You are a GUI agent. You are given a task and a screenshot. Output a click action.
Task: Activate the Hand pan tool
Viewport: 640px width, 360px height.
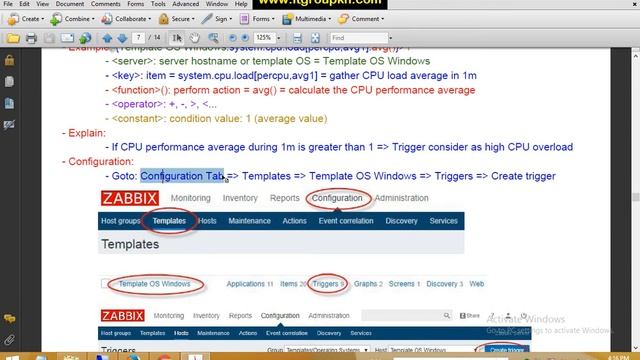(x=195, y=38)
